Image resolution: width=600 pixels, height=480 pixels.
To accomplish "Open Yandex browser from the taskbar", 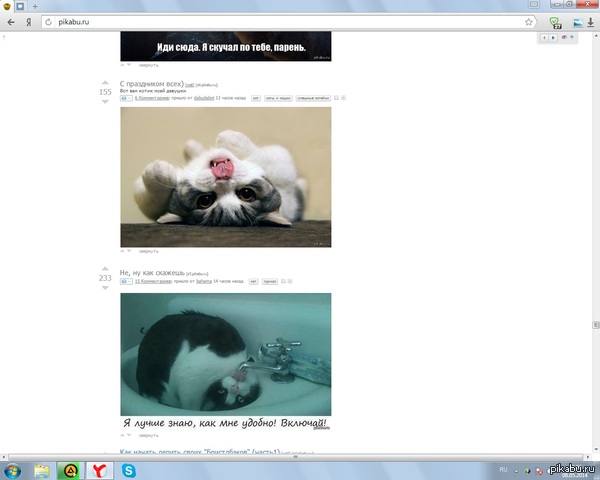I will click(x=100, y=469).
